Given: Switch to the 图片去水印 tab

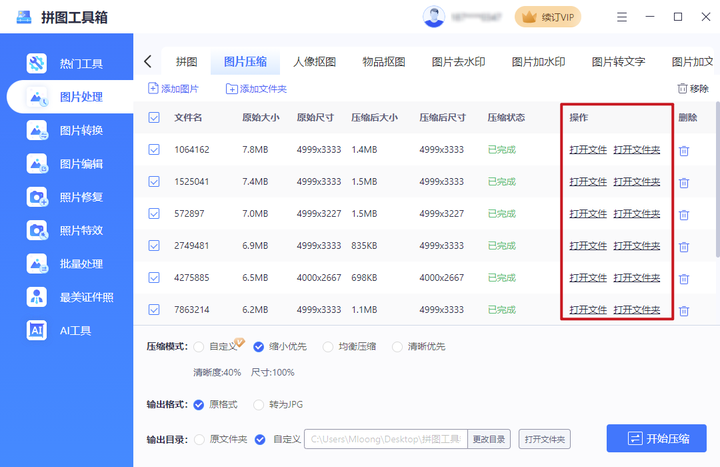Looking at the screenshot, I should [x=458, y=62].
